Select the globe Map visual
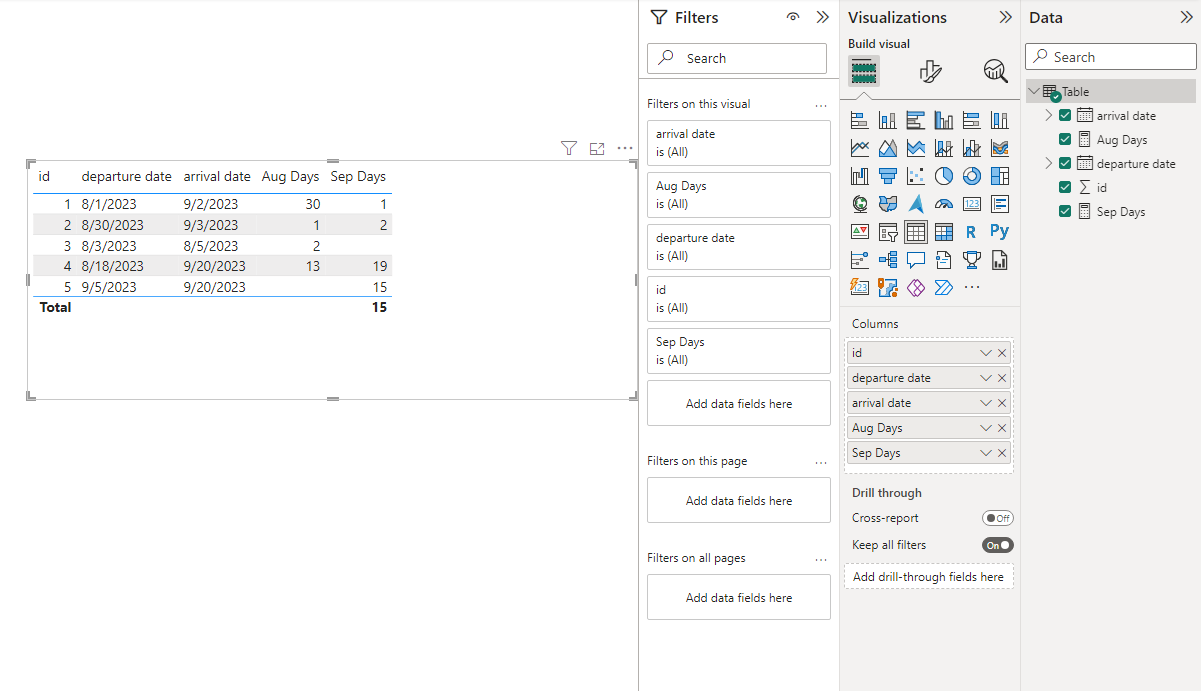Image resolution: width=1201 pixels, height=691 pixels. tap(859, 204)
